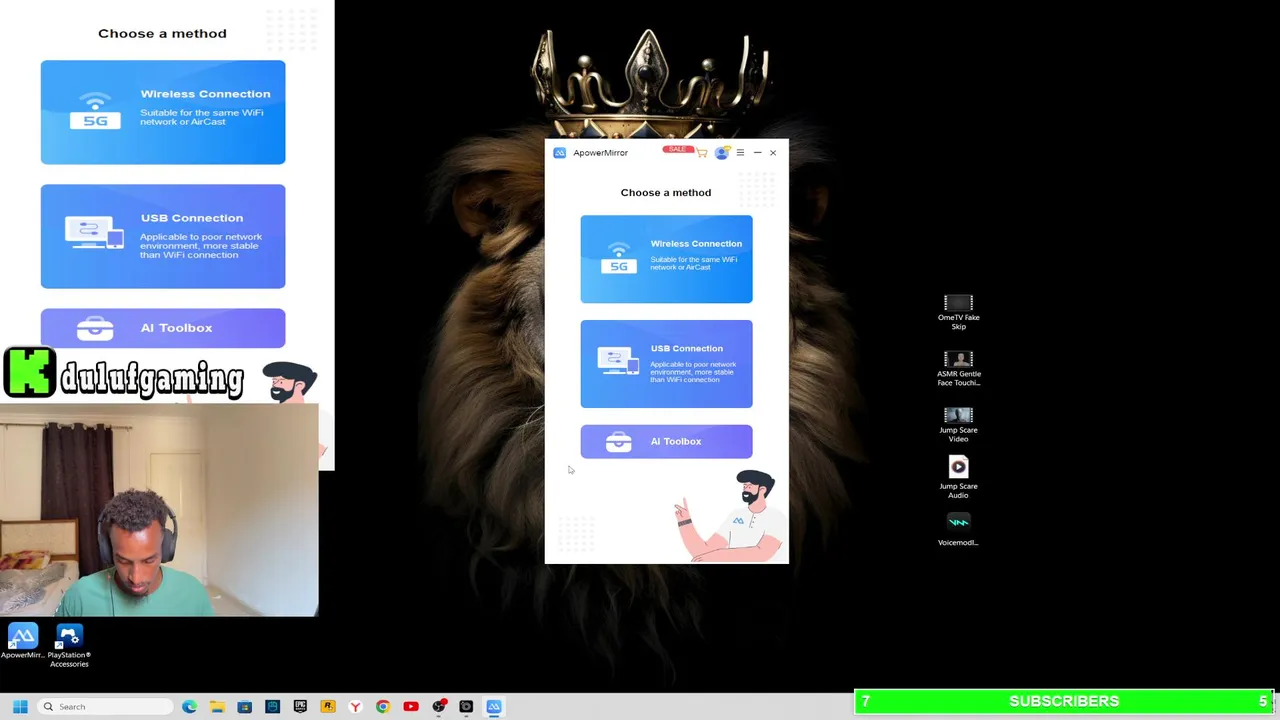Click the webcam video overlay
Screen dimensions: 1280x720
159,510
